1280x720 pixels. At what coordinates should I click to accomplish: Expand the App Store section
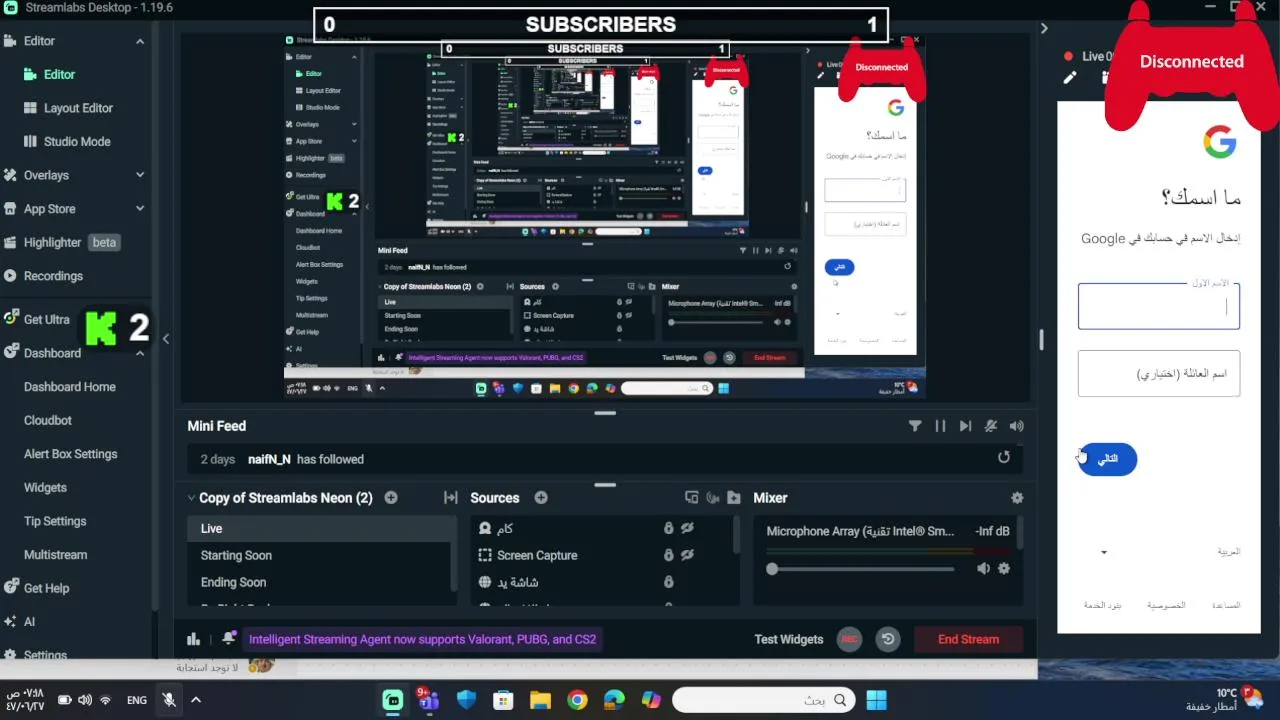[x=140, y=209]
